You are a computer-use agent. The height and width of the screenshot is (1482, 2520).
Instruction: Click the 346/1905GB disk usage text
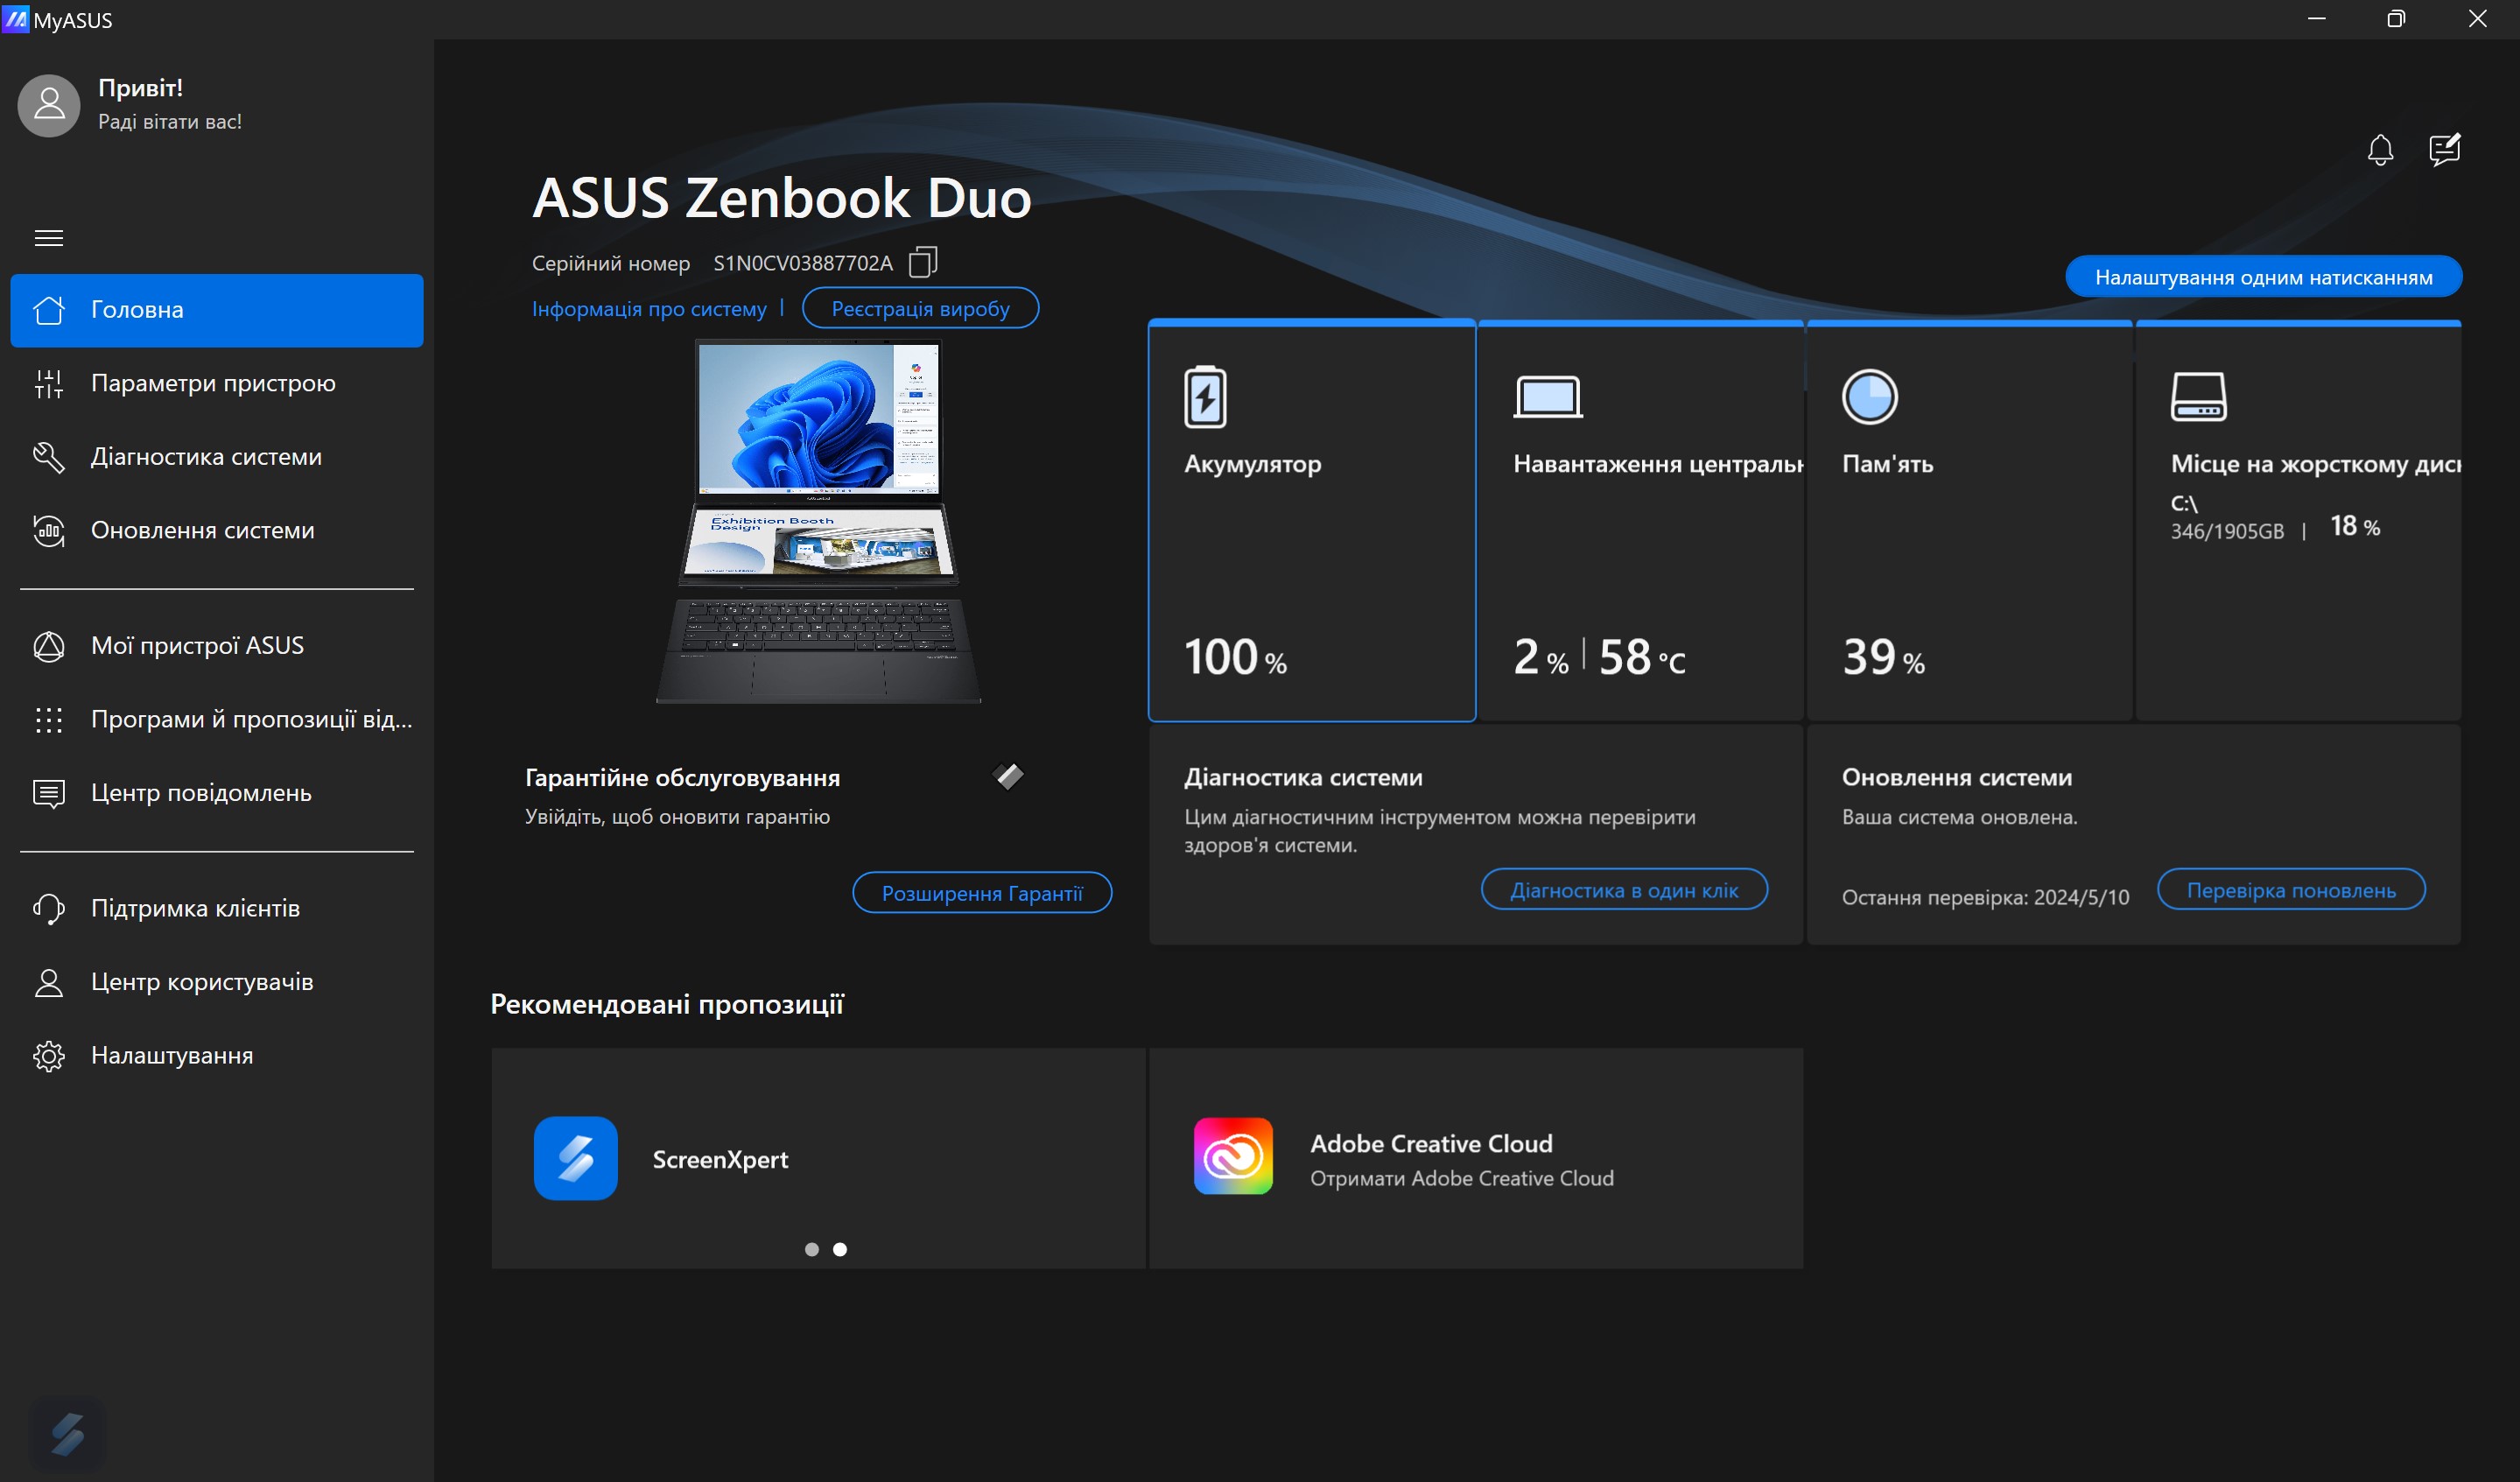click(2227, 531)
